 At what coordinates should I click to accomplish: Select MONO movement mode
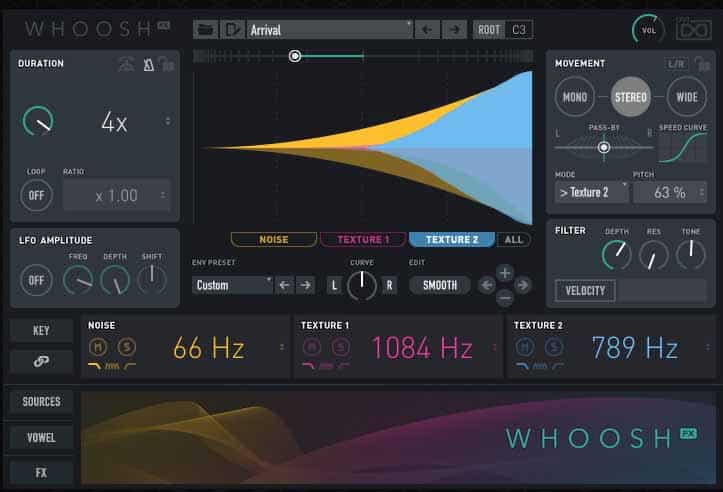click(575, 97)
